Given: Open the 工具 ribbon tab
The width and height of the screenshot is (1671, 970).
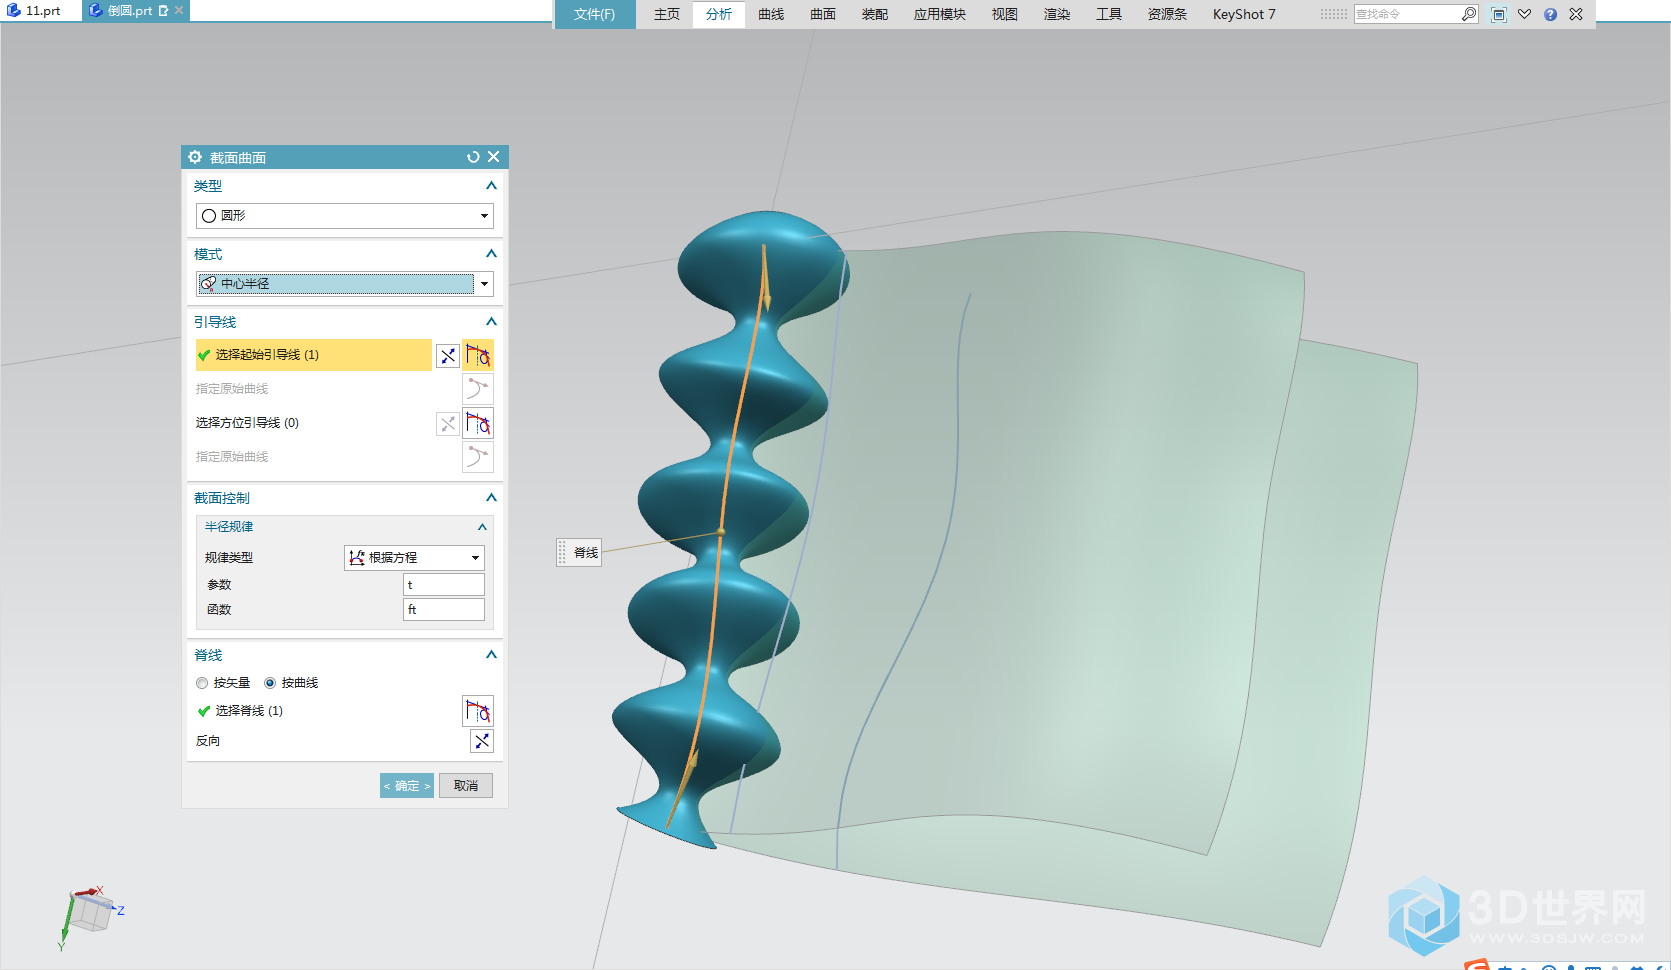Looking at the screenshot, I should coord(1109,14).
